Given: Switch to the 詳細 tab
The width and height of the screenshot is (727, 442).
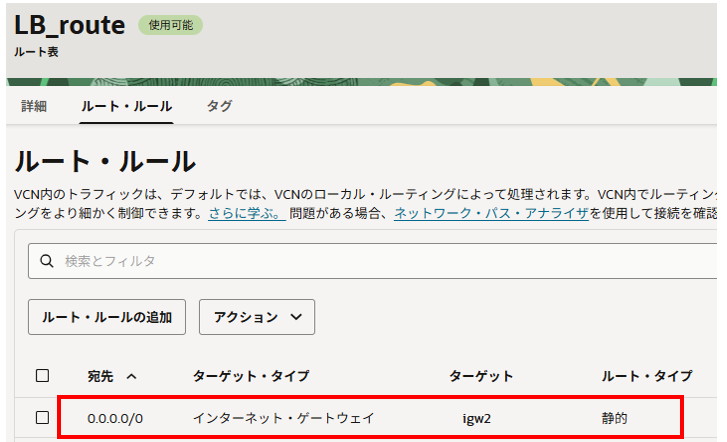Looking at the screenshot, I should (x=33, y=106).
